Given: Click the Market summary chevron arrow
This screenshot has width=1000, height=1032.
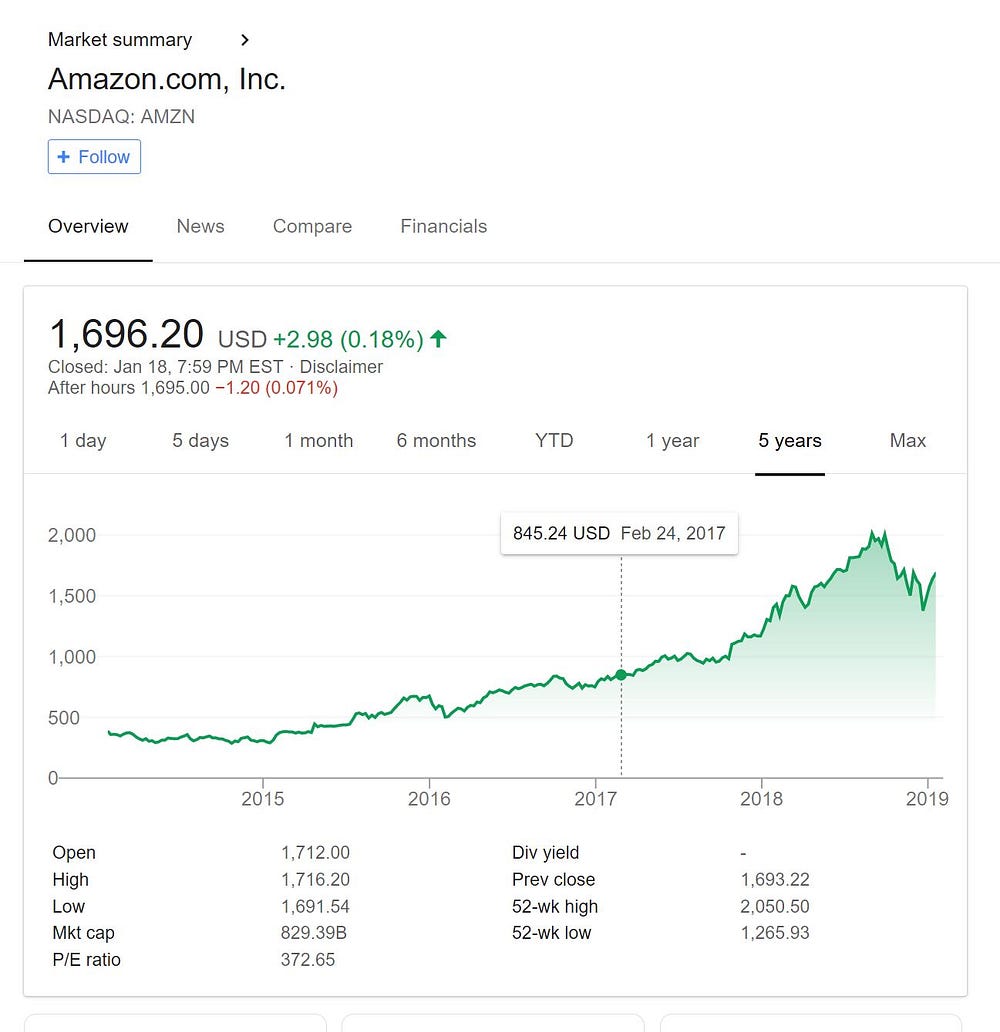Looking at the screenshot, I should (245, 40).
